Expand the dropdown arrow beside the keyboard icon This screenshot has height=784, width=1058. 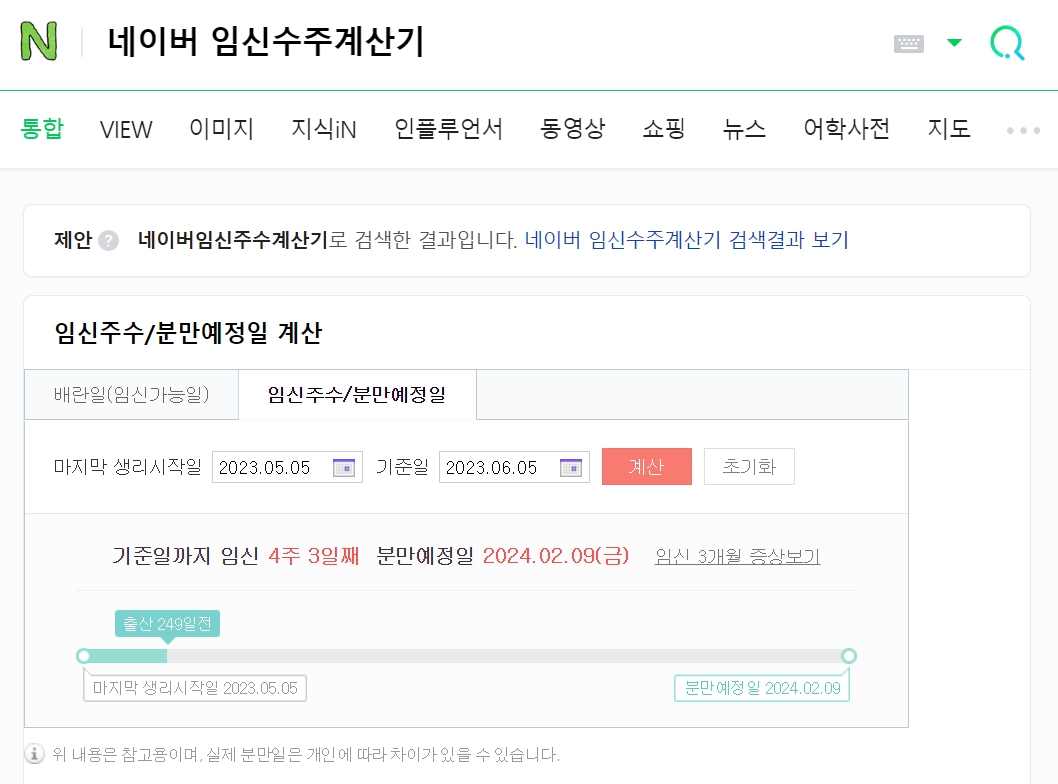pos(954,41)
